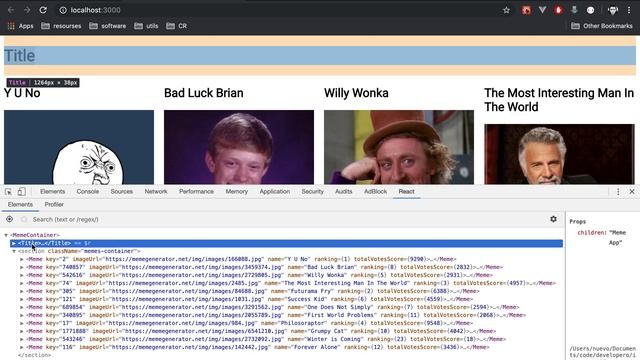640x360 pixels.
Task: Toggle the device toolbar icon
Action: [22, 191]
